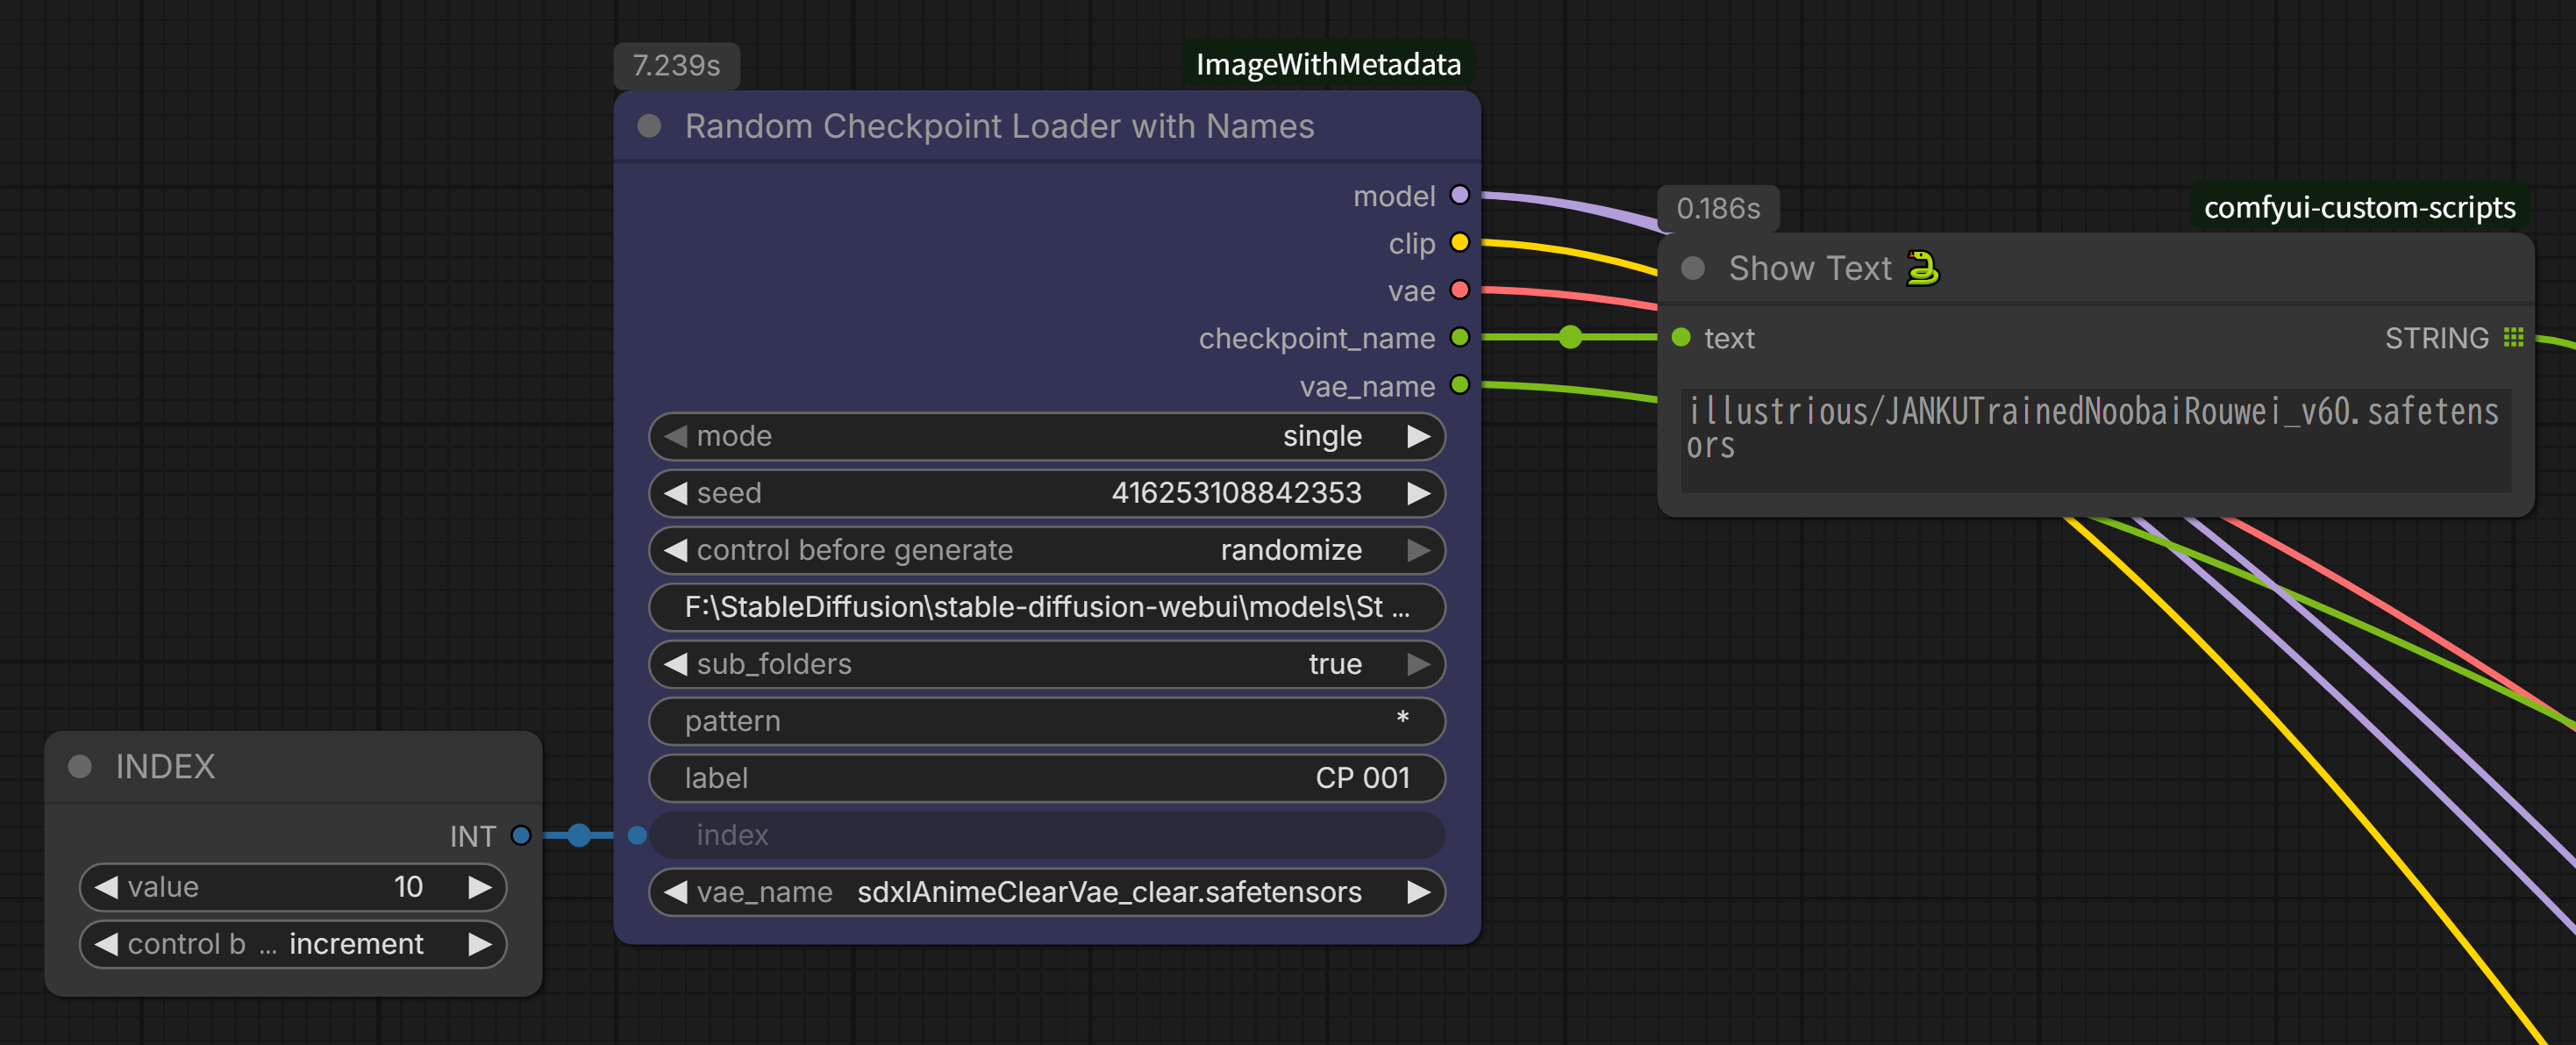Click the comfyui-custom-scripts badge

tap(2359, 208)
